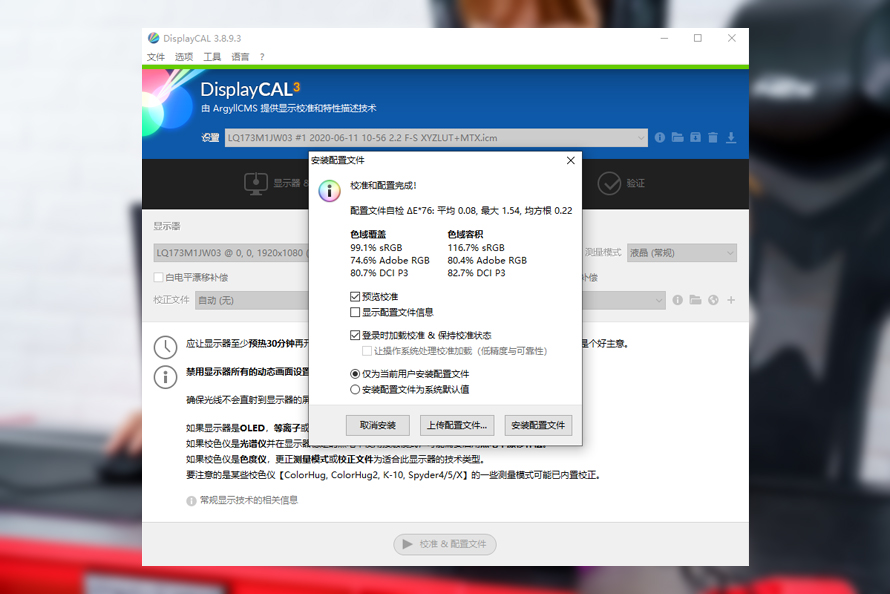Select 安装配置文件为系统默认值 radio option

(355, 390)
